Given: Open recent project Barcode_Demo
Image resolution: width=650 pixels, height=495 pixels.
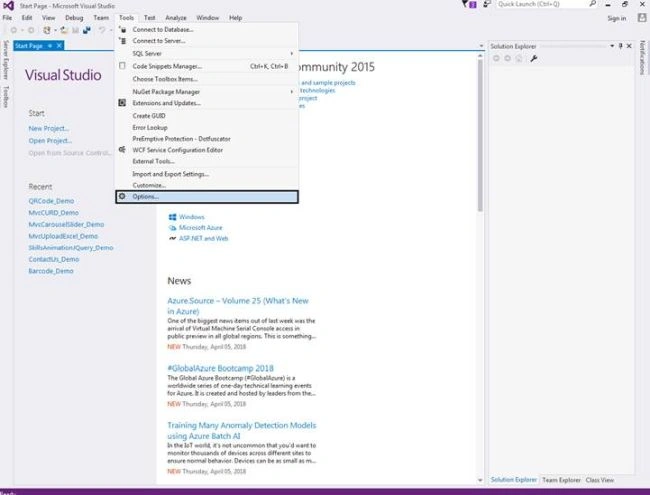Looking at the screenshot, I should (51, 271).
